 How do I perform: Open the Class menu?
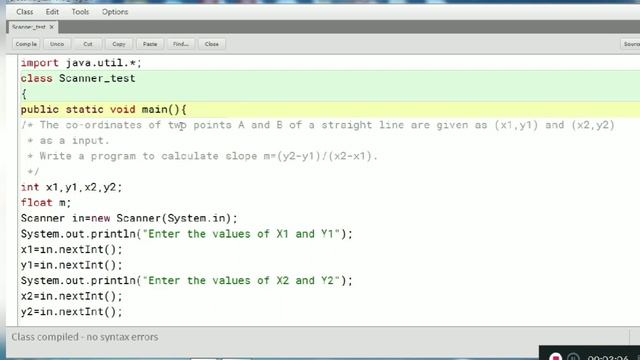[24, 12]
